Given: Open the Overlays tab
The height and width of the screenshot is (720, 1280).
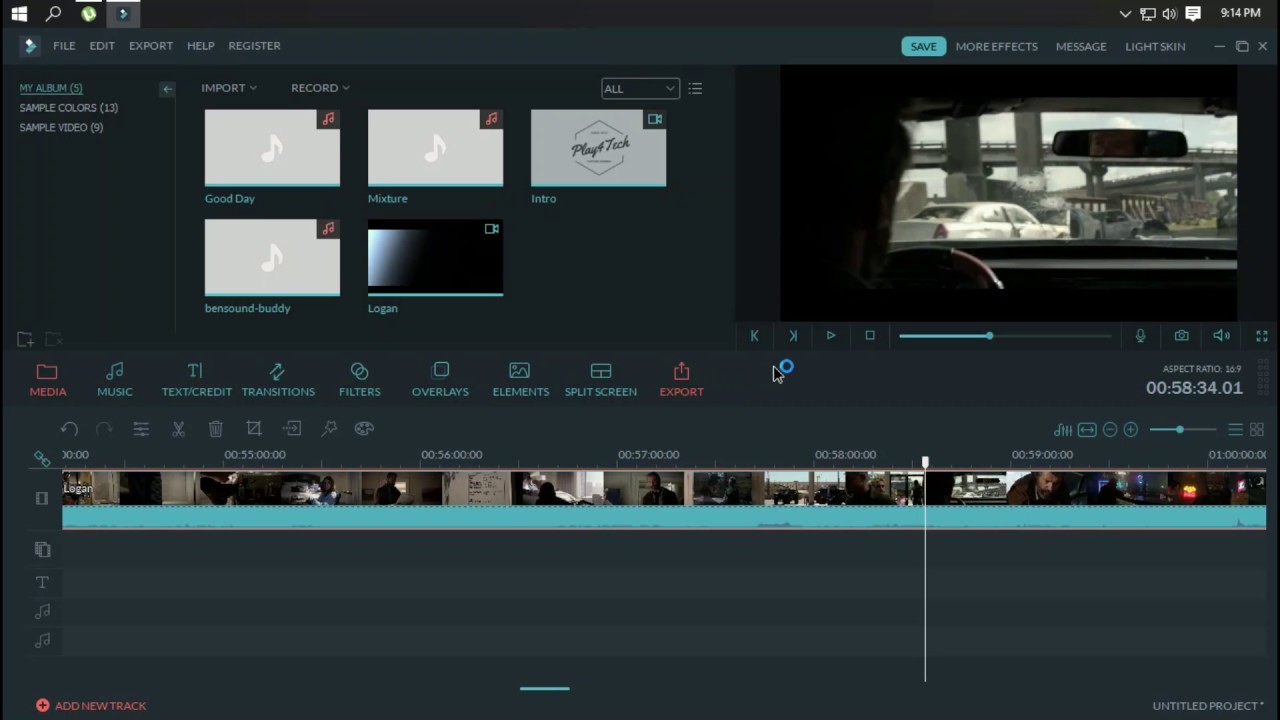Looking at the screenshot, I should coord(440,380).
